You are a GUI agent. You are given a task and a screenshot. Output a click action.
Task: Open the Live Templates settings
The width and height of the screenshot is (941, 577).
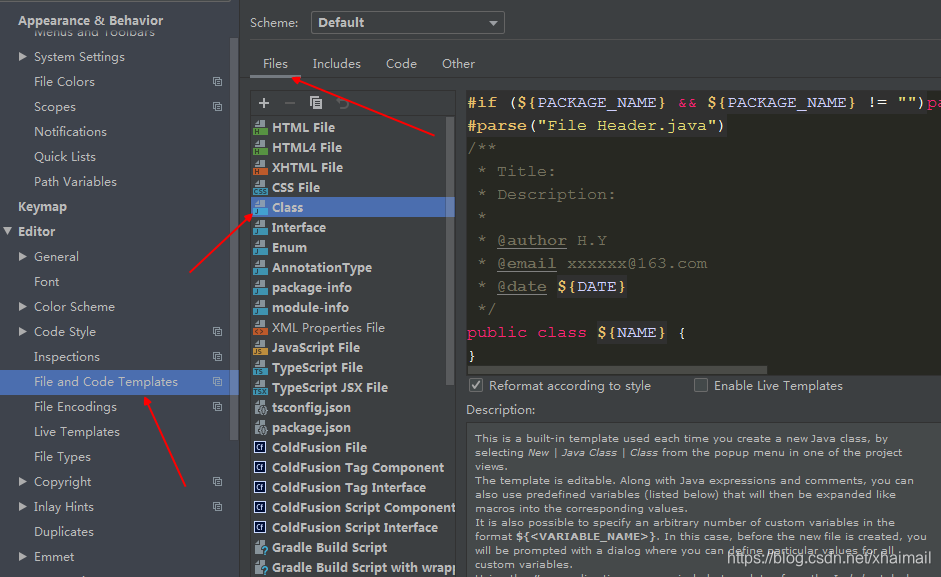[x=77, y=432]
